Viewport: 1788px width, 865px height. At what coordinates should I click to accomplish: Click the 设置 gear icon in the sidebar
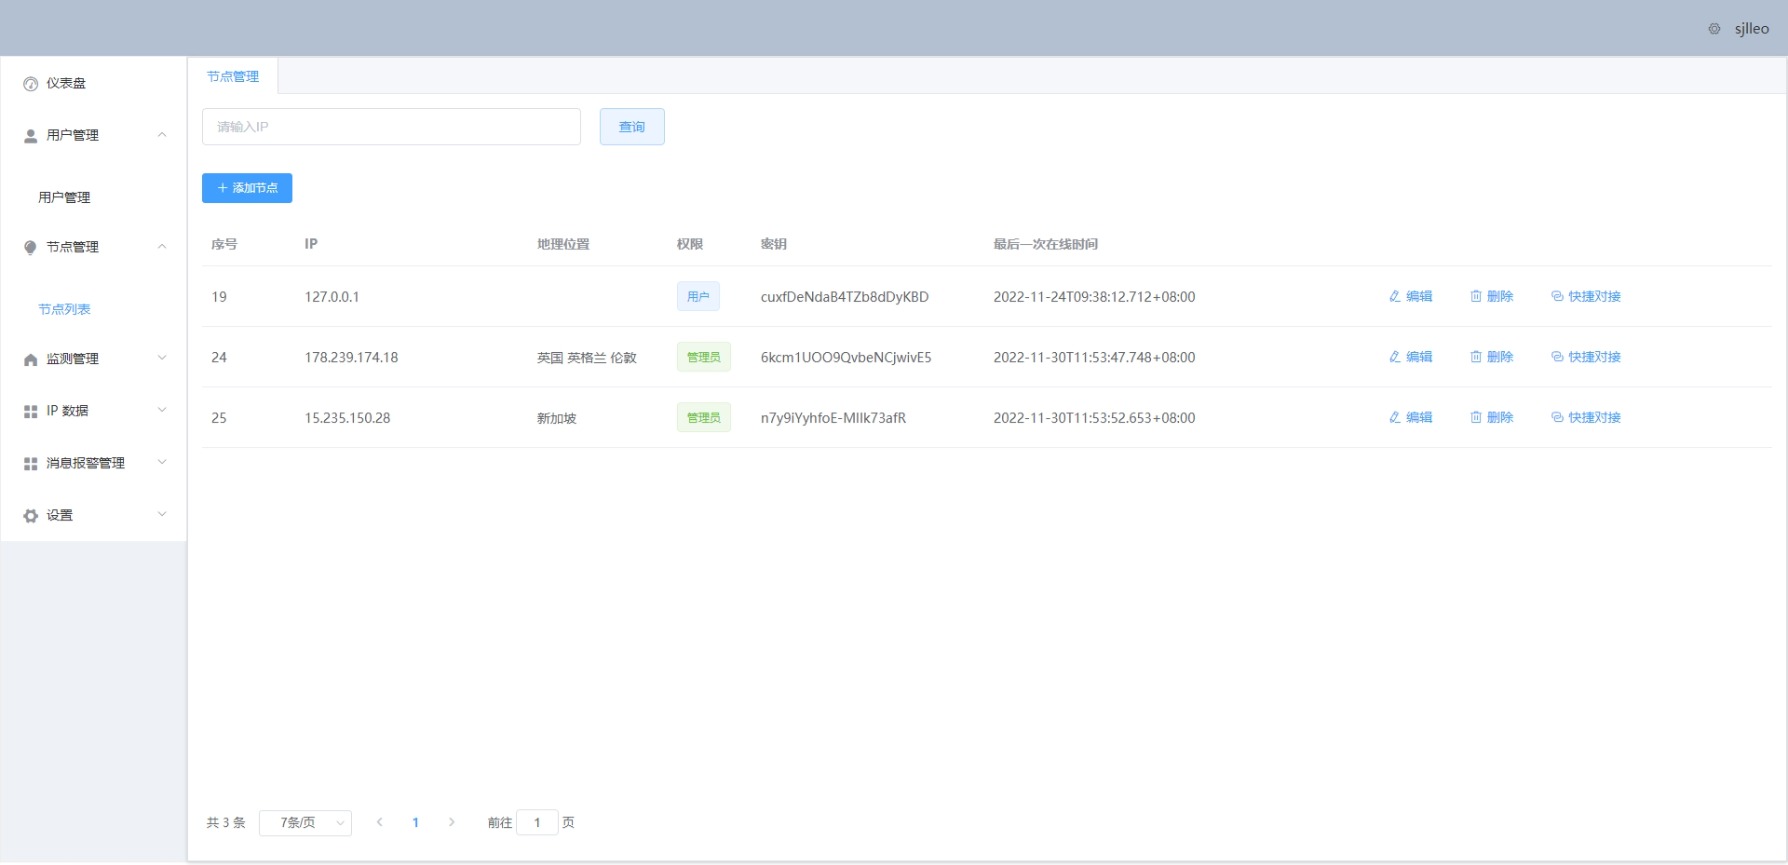point(31,516)
